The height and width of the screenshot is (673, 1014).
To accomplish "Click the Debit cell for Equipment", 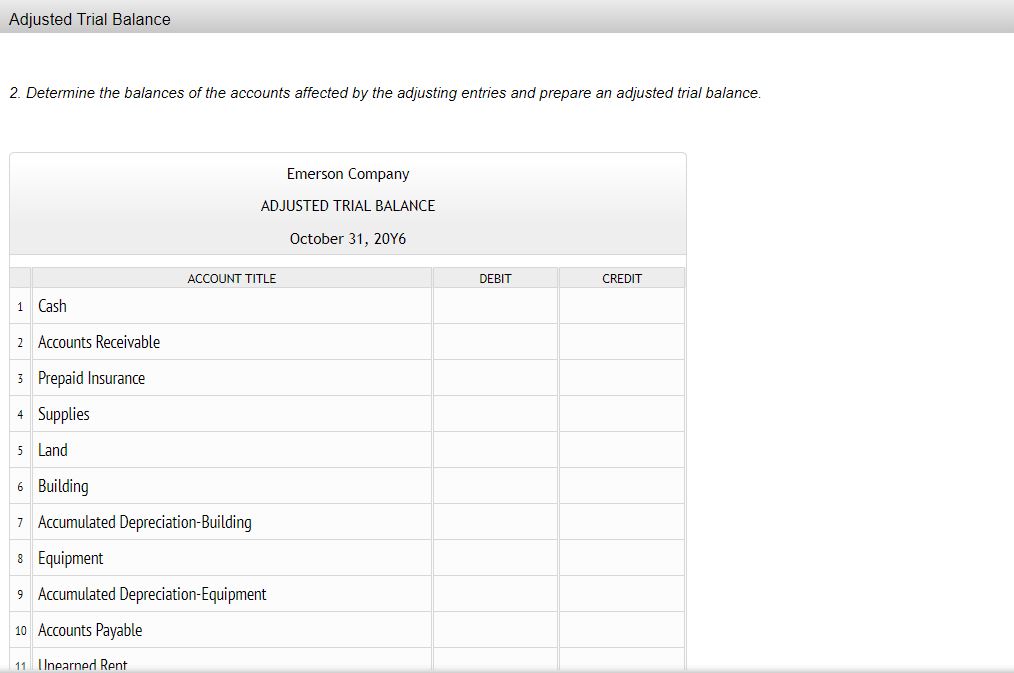I will pyautogui.click(x=494, y=557).
